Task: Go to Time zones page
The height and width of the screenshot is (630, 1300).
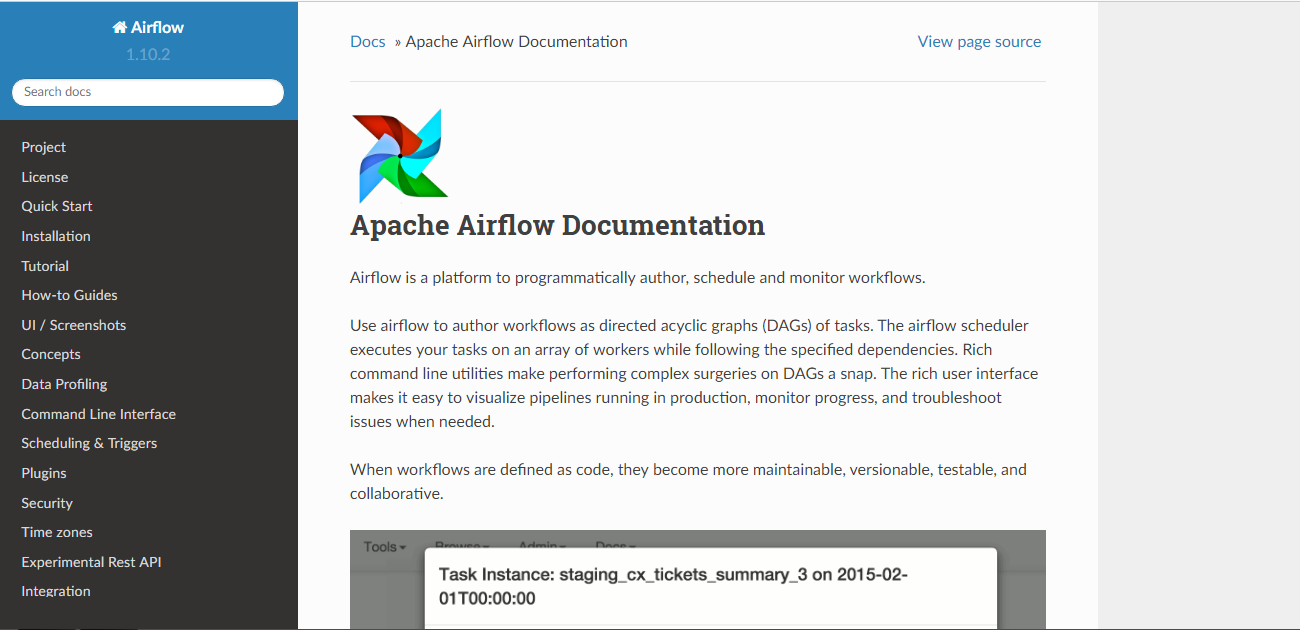Action: tap(57, 532)
